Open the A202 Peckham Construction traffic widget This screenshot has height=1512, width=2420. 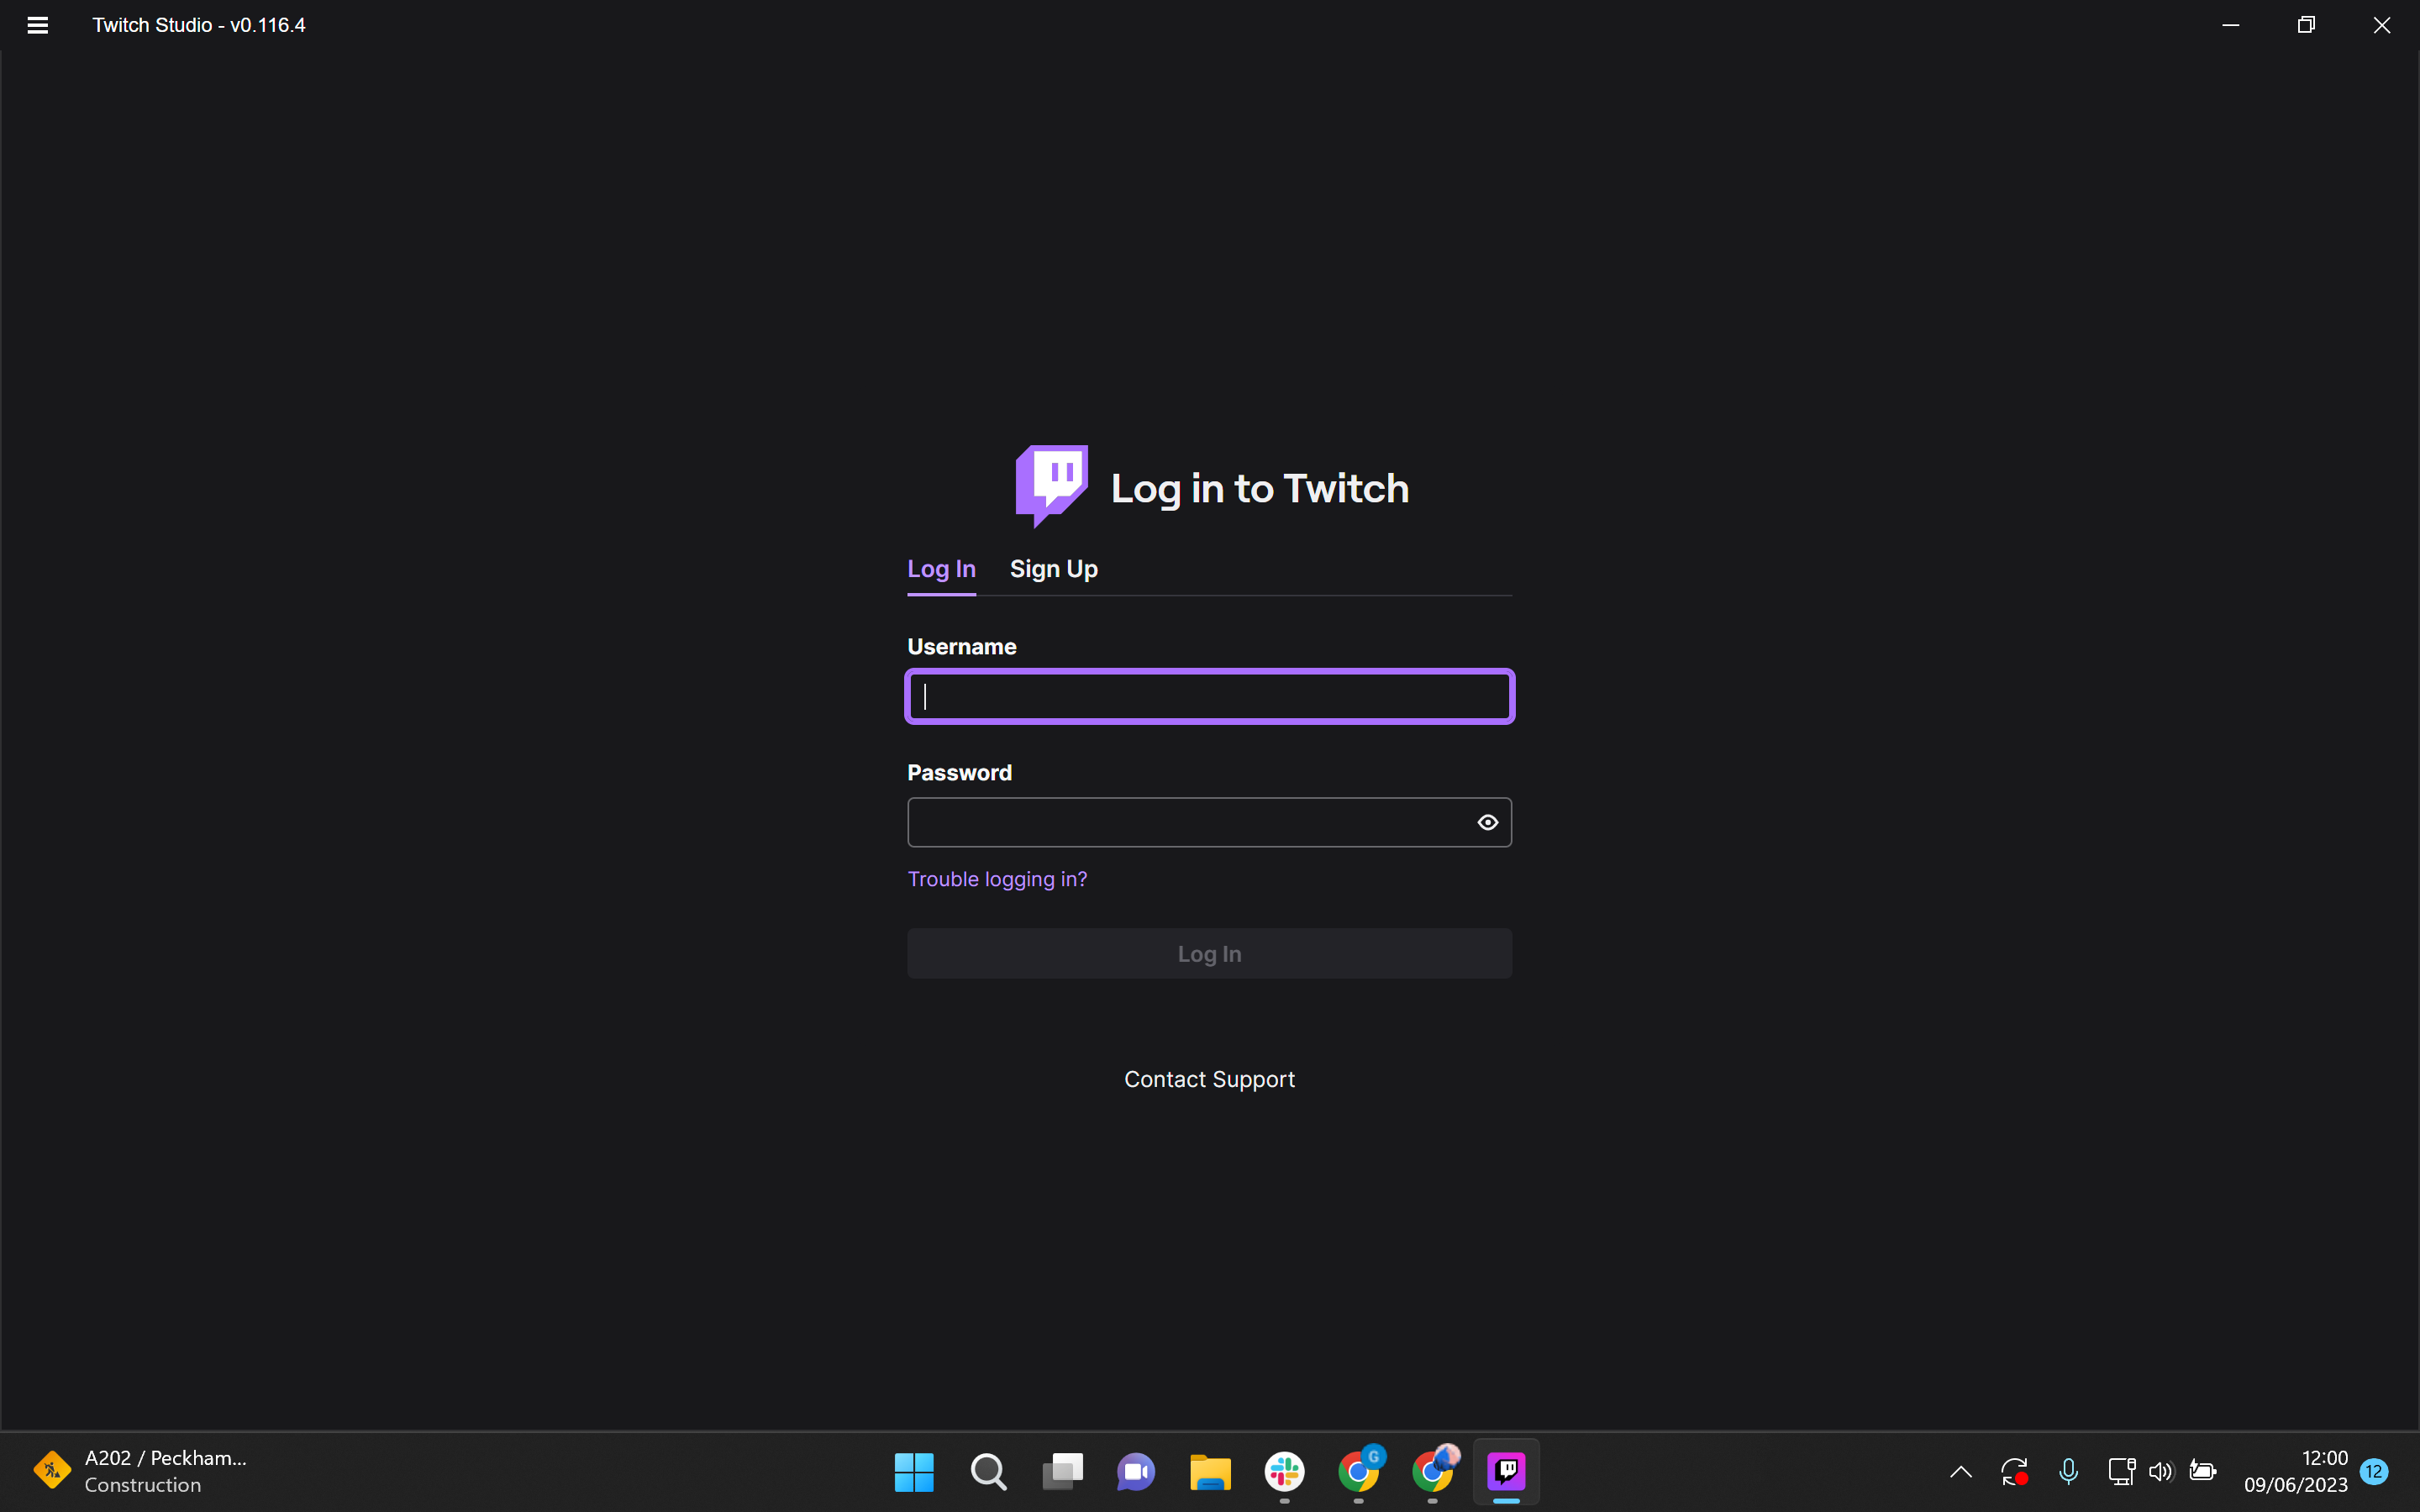(140, 1471)
